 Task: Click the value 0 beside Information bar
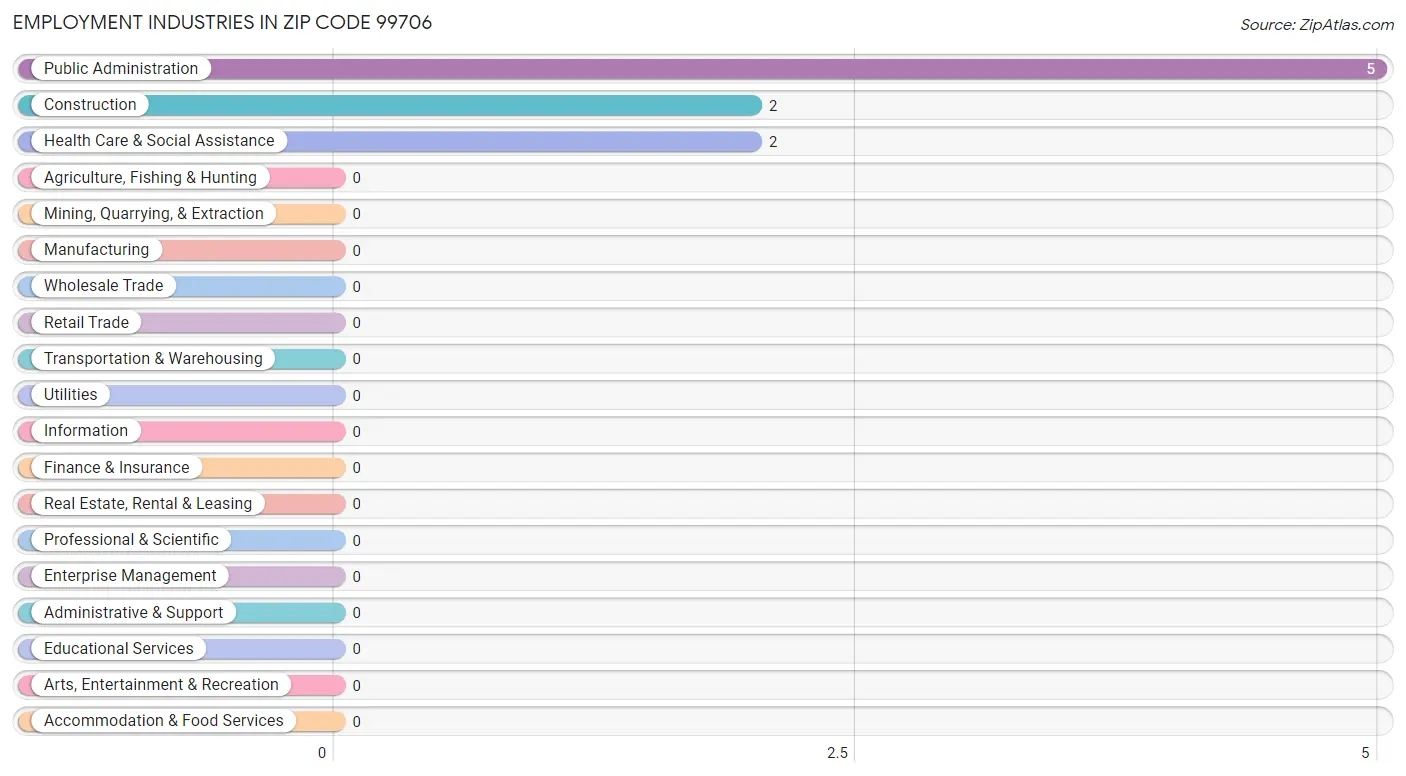click(x=356, y=432)
